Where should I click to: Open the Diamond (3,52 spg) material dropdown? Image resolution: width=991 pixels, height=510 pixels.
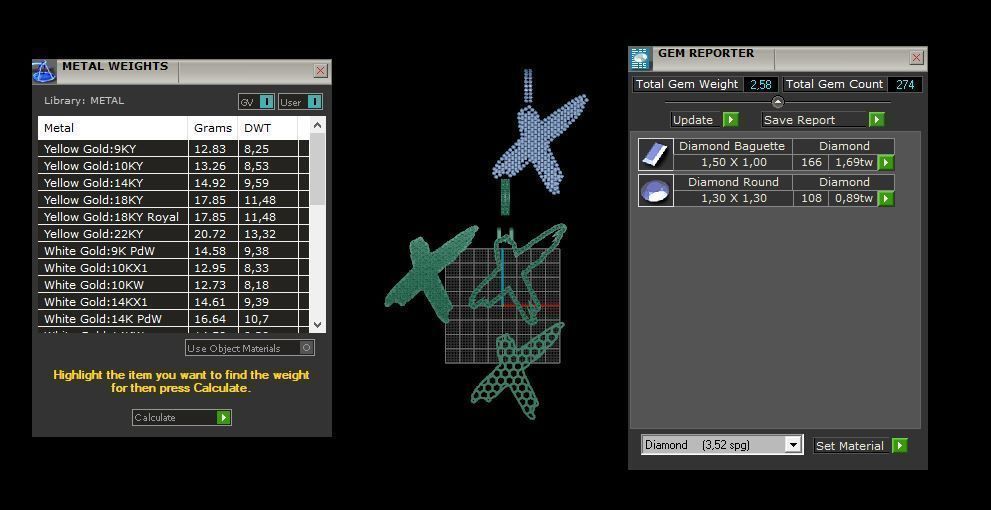793,445
